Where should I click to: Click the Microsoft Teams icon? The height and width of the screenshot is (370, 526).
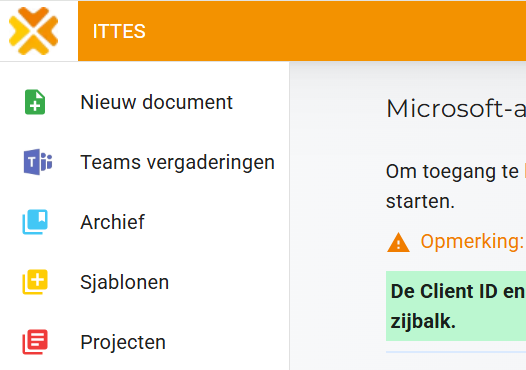tap(38, 162)
